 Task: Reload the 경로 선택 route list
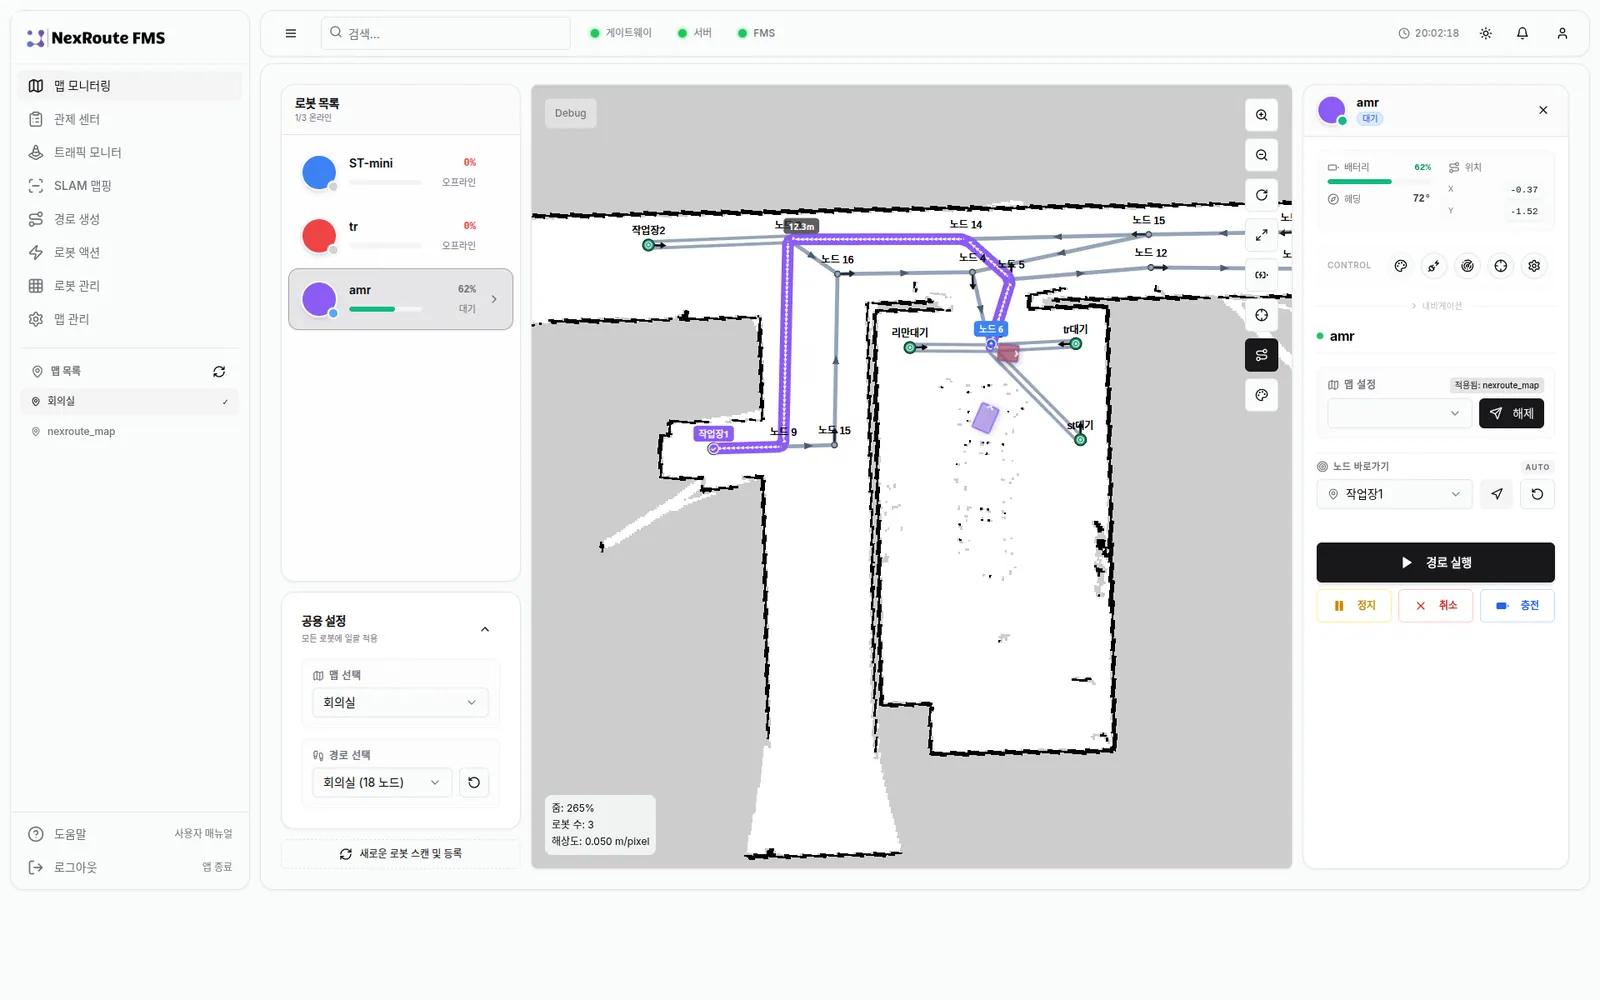tap(474, 783)
